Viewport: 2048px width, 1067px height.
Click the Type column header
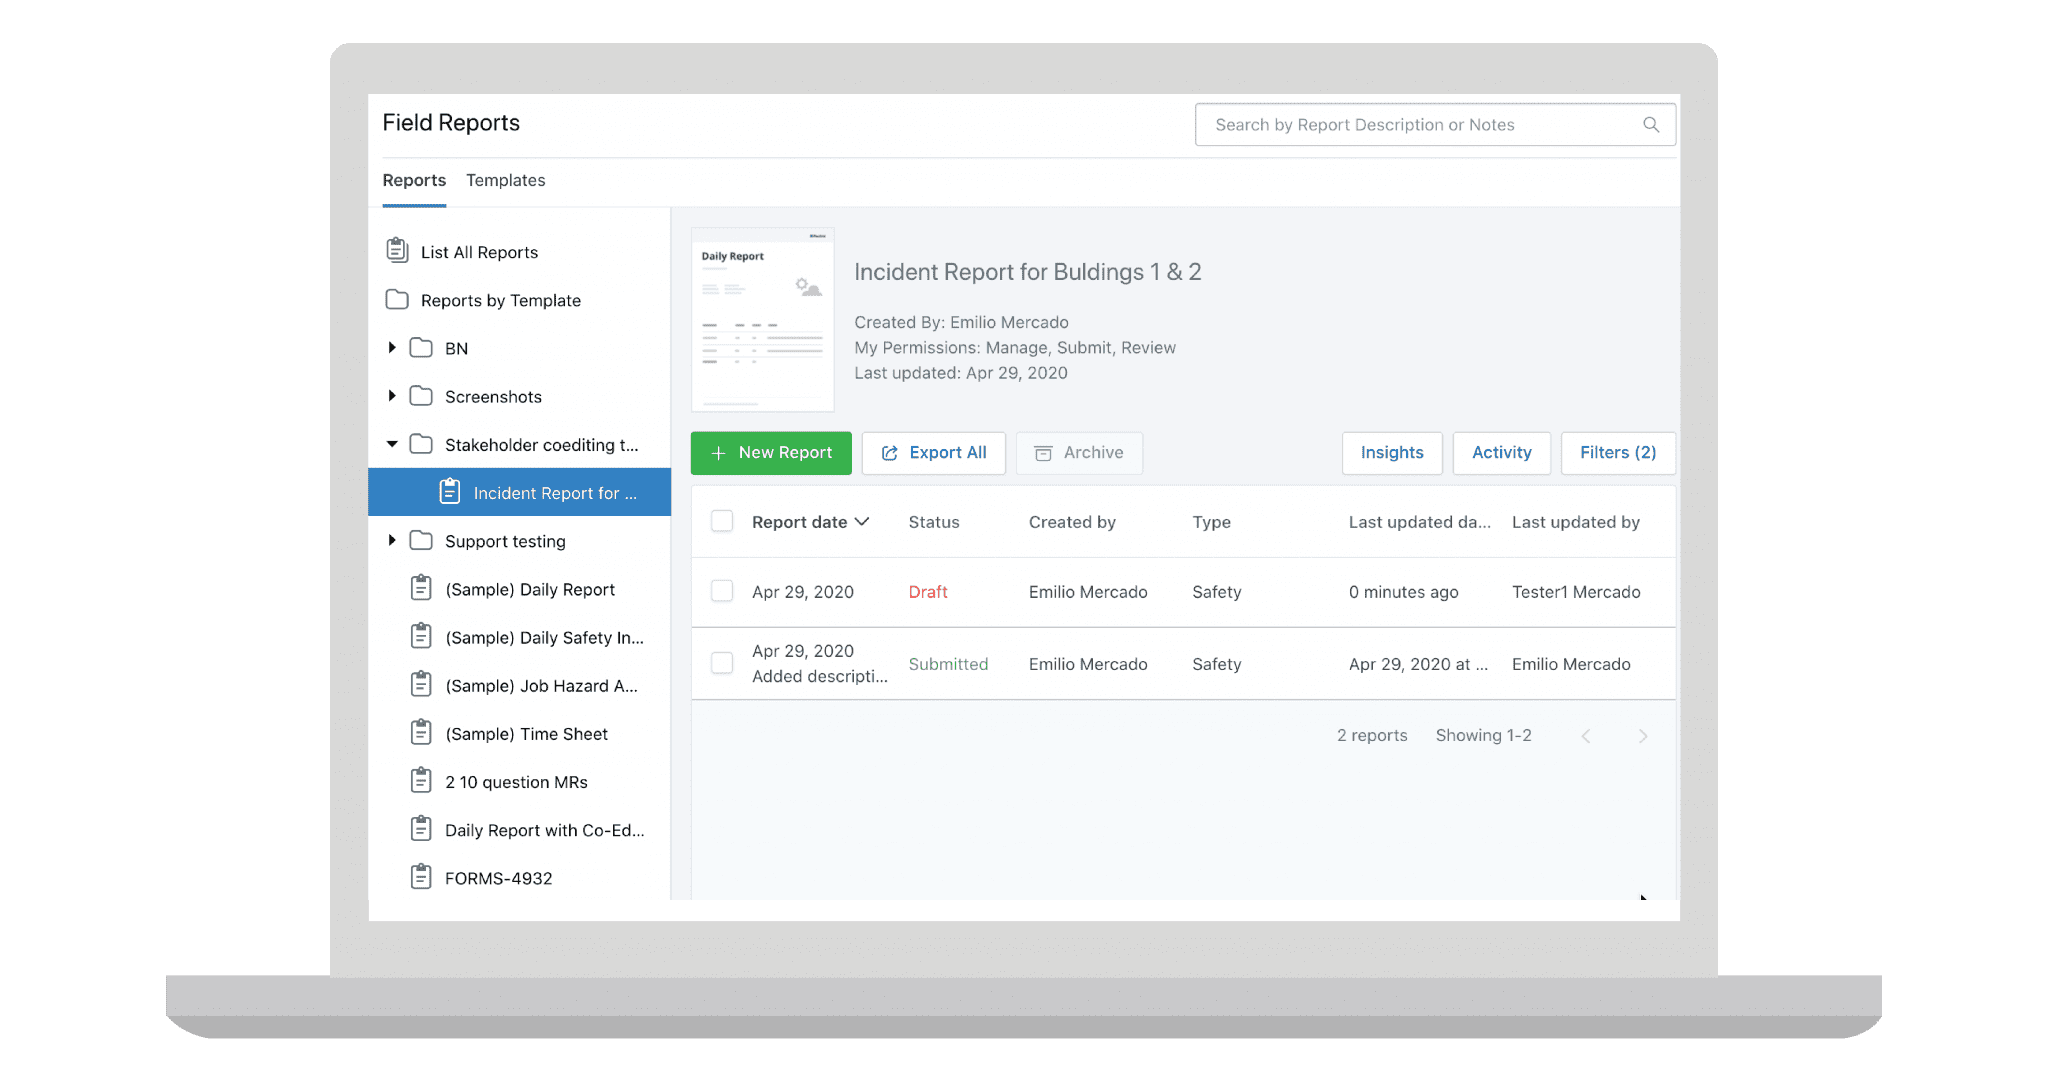(1211, 522)
